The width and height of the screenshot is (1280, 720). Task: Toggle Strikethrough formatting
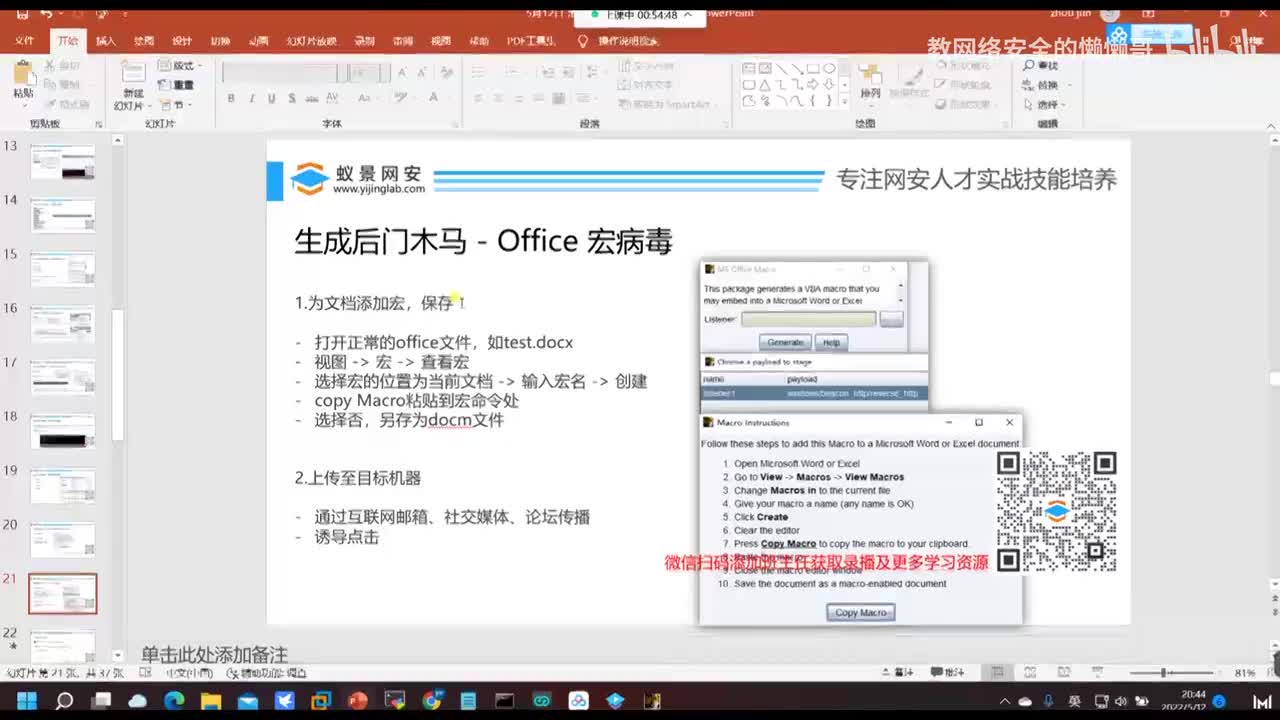click(x=311, y=98)
